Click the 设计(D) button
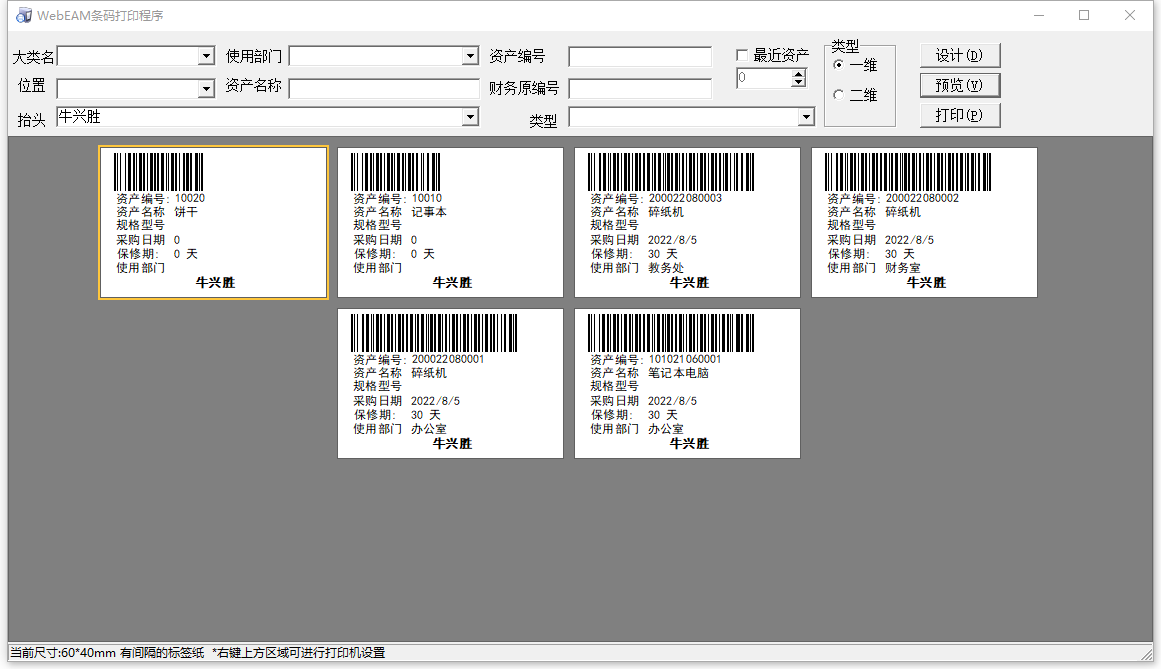 [x=959, y=55]
